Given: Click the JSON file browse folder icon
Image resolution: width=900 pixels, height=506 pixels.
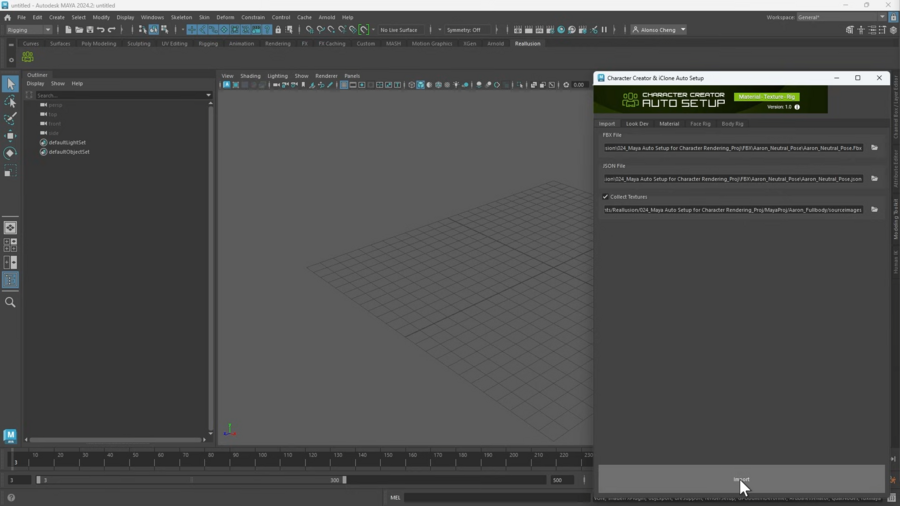Looking at the screenshot, I should (874, 179).
